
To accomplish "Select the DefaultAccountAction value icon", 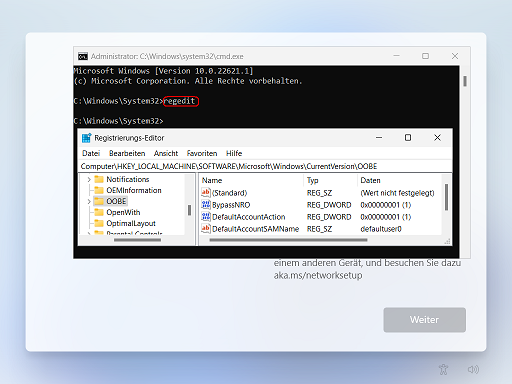I will pyautogui.click(x=206, y=217).
